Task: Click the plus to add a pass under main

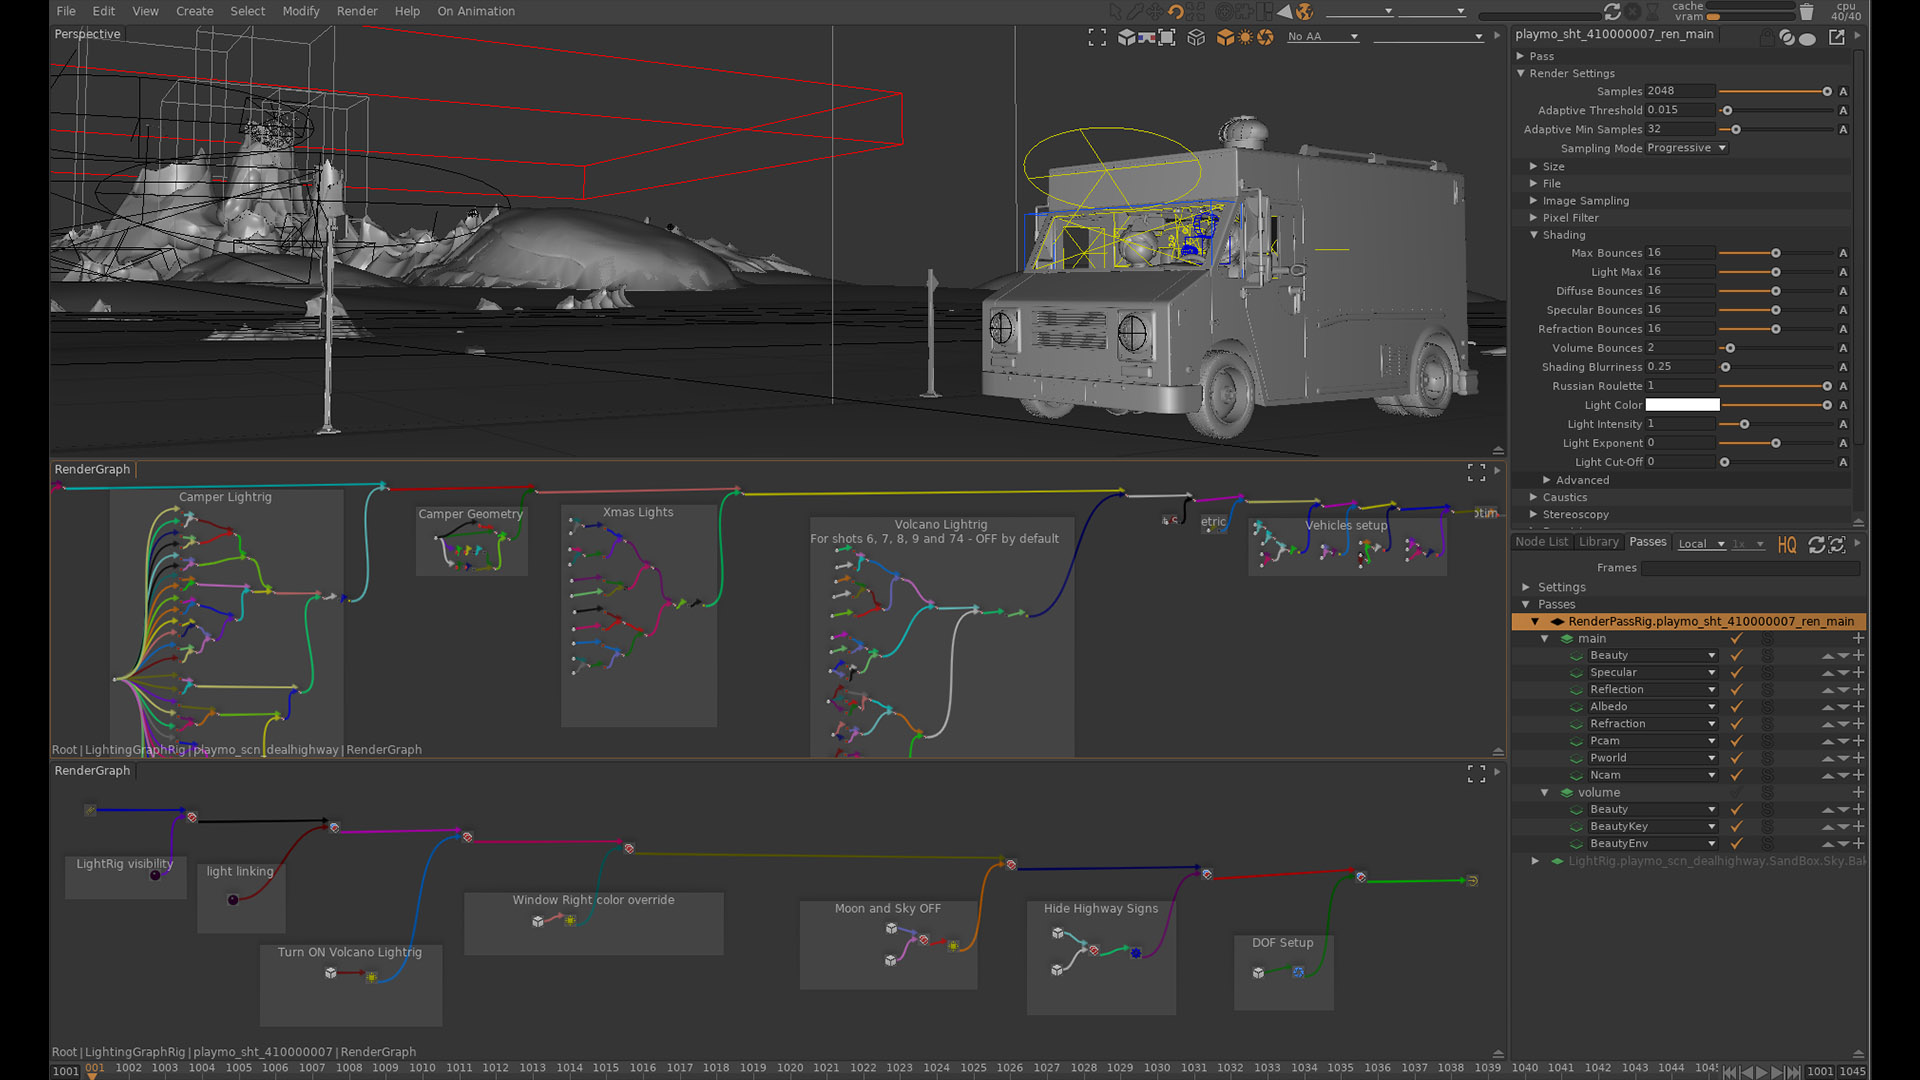Action: click(1858, 638)
